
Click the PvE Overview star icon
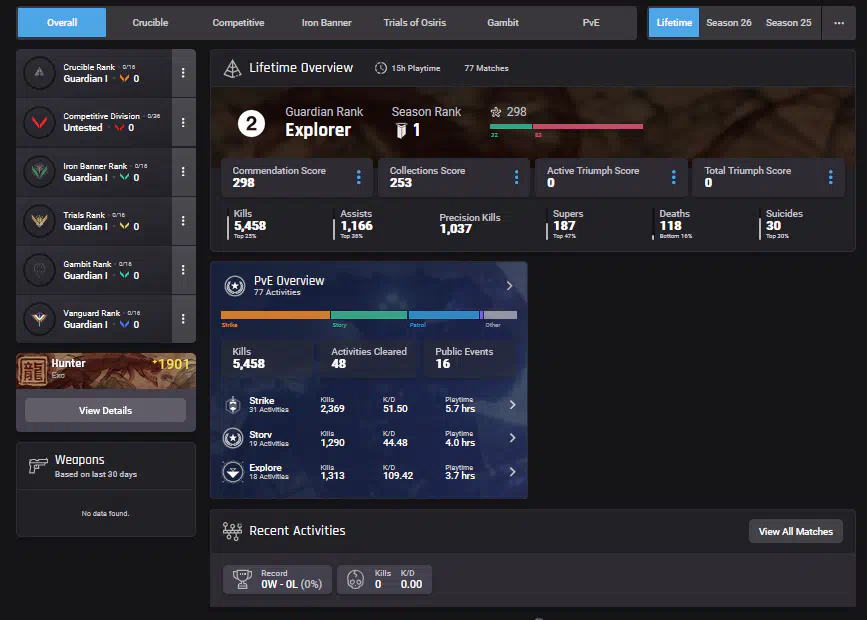234,286
